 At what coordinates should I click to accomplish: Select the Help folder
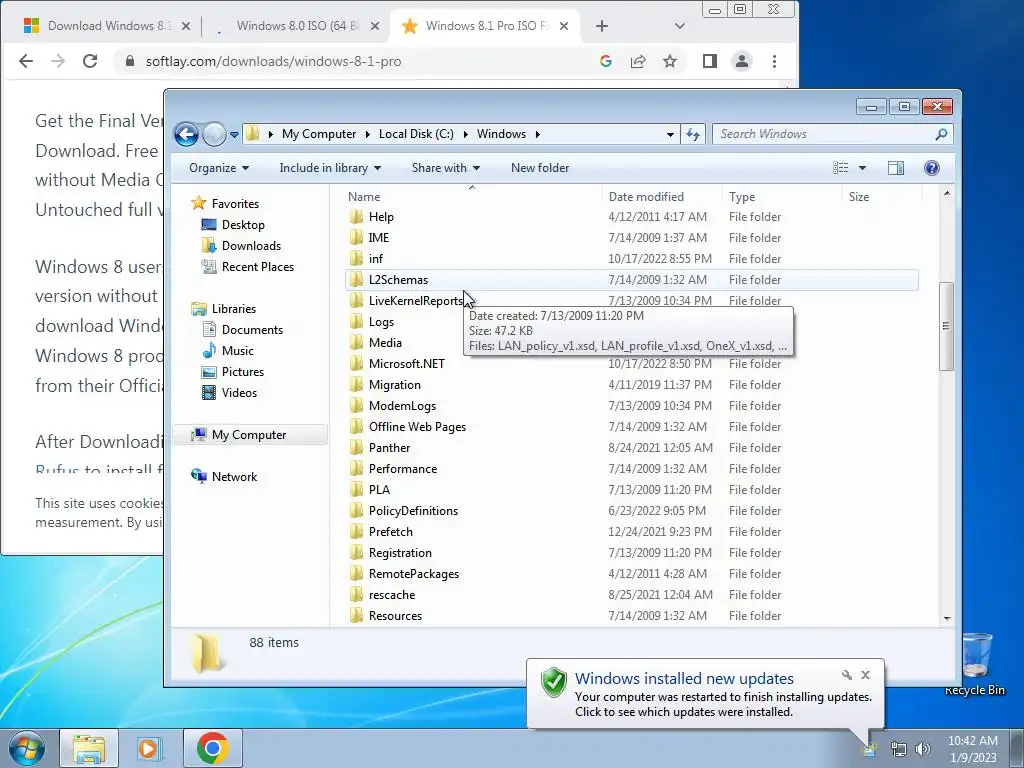click(381, 217)
